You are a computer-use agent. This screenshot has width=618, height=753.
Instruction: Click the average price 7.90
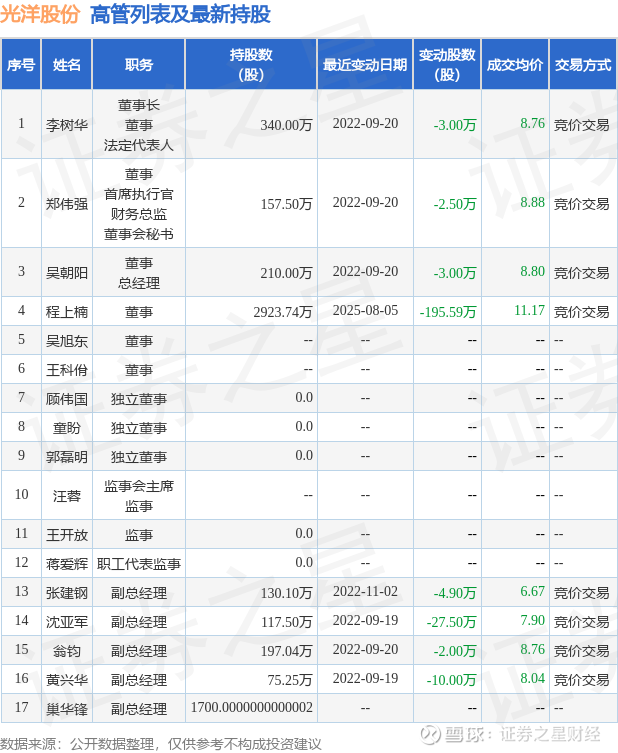[533, 620]
